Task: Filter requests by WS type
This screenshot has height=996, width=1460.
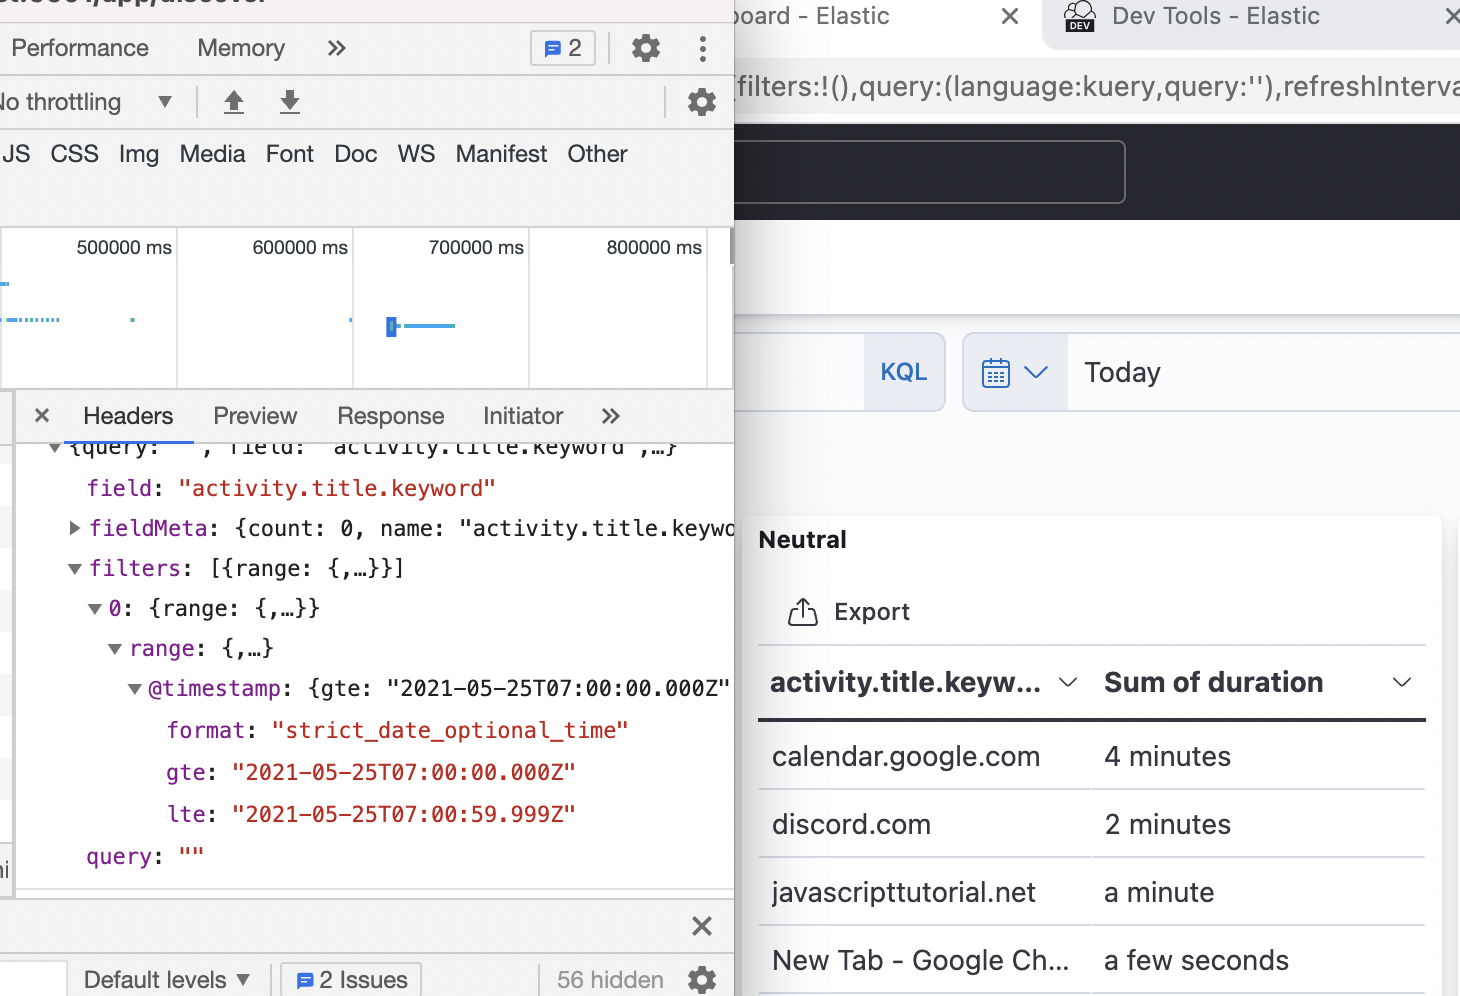Action: point(416,154)
